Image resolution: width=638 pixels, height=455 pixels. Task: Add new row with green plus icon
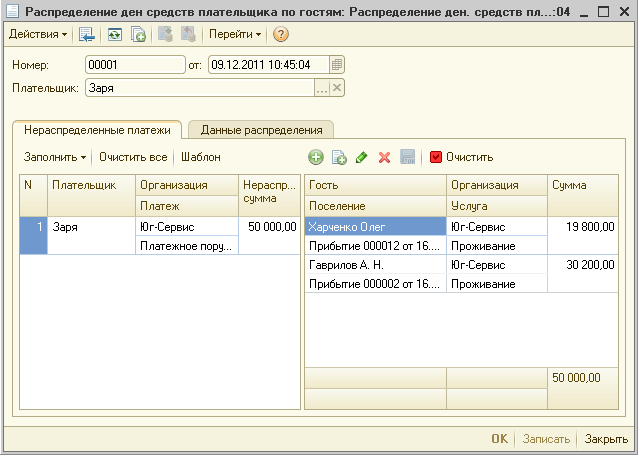click(x=316, y=157)
